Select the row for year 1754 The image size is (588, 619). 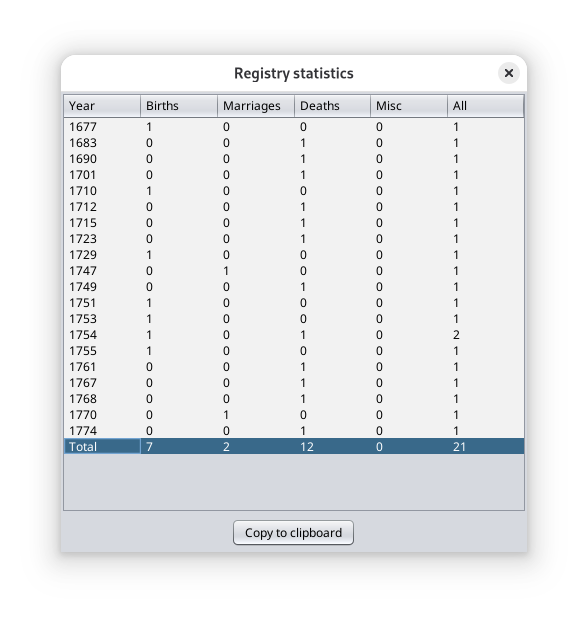[294, 335]
